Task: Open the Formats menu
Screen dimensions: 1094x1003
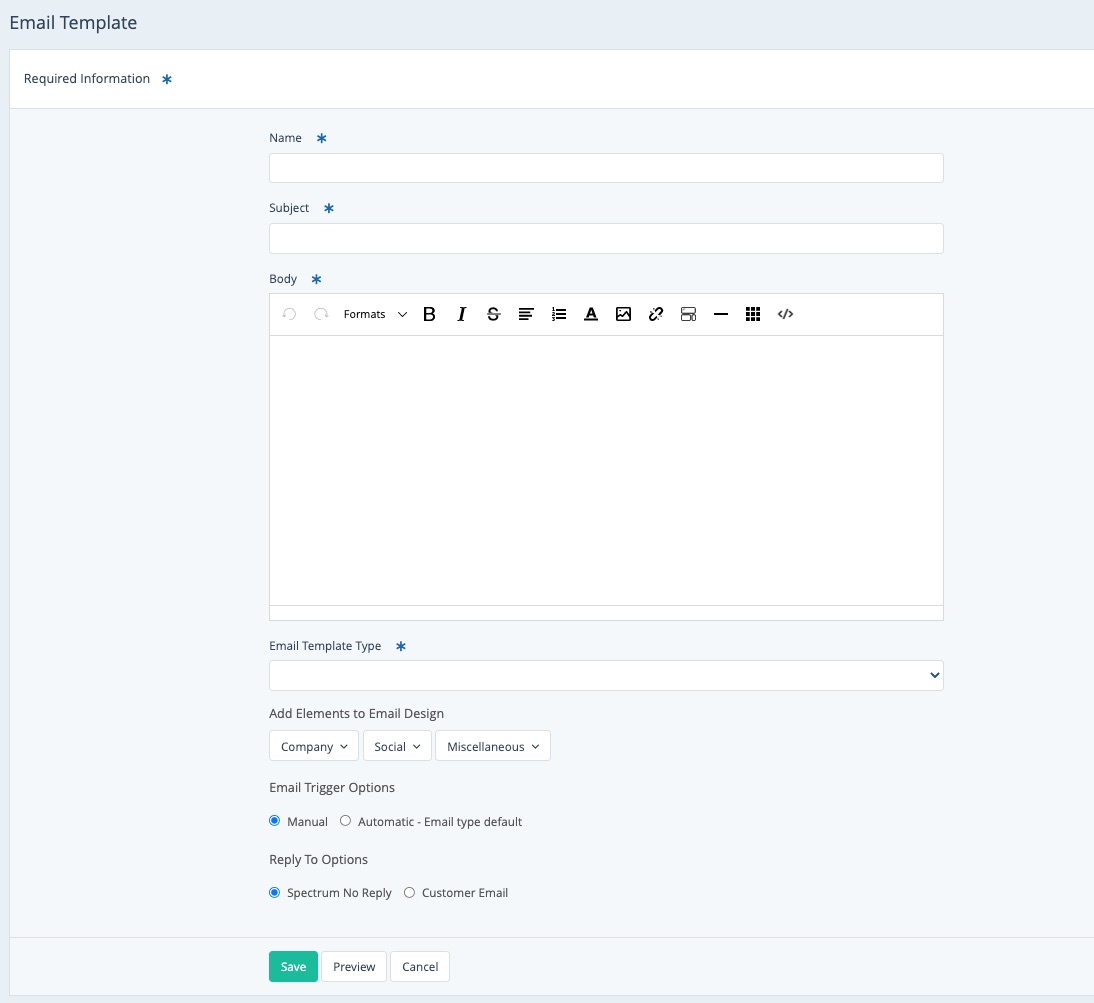Action: (374, 314)
